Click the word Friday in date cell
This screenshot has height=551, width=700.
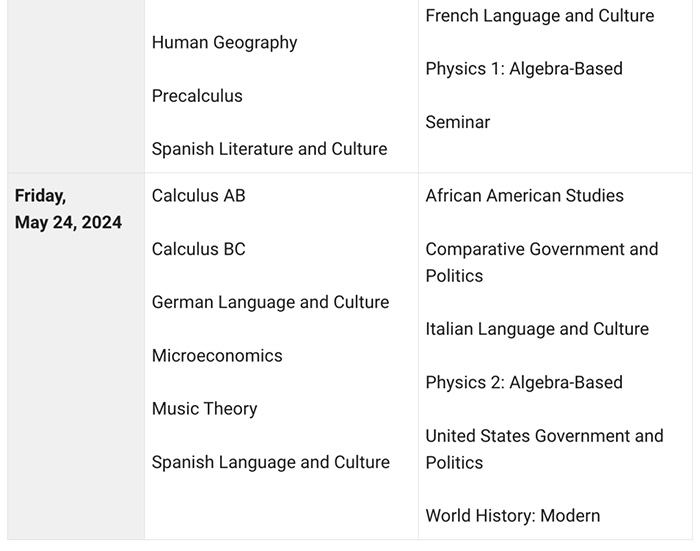pyautogui.click(x=40, y=196)
